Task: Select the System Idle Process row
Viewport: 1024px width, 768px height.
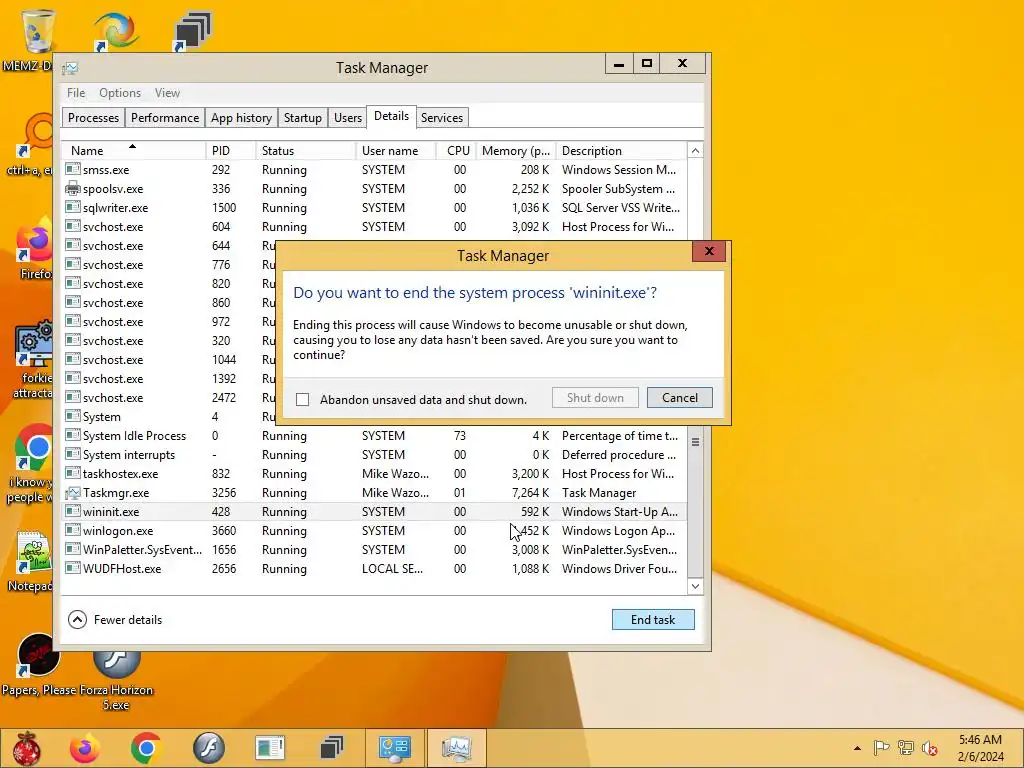Action: [x=375, y=436]
